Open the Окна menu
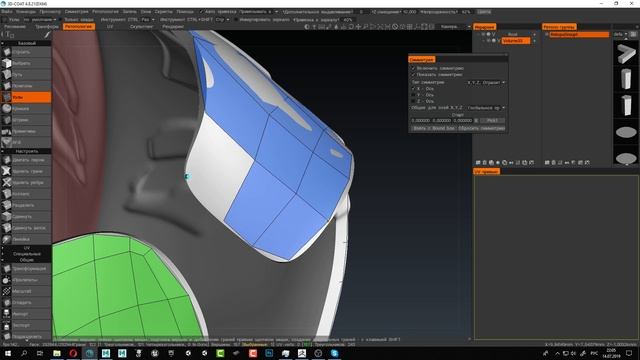This screenshot has height=360, width=640. (146, 12)
